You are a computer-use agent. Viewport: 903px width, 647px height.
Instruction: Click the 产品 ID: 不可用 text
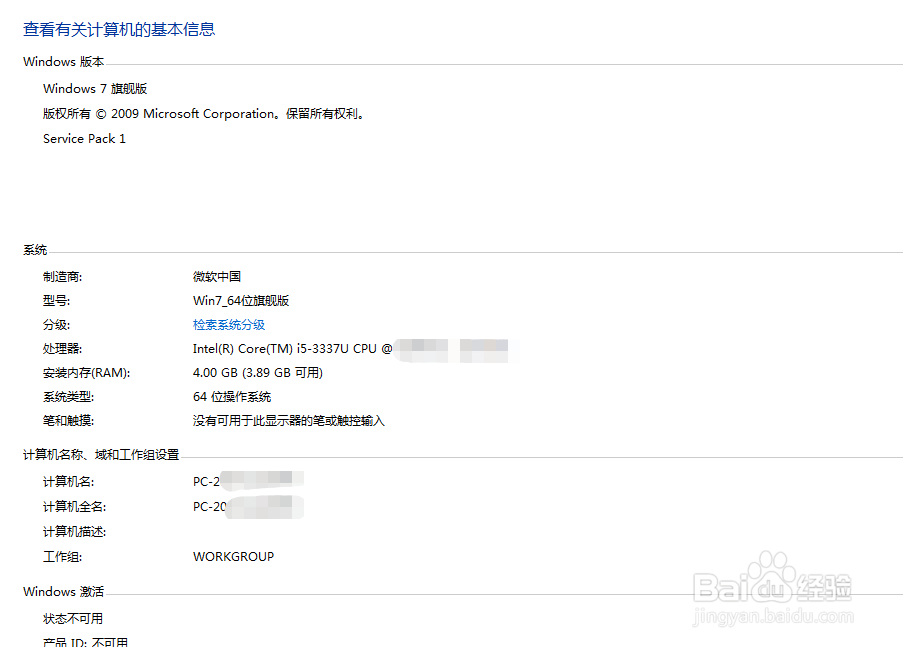pos(85,642)
